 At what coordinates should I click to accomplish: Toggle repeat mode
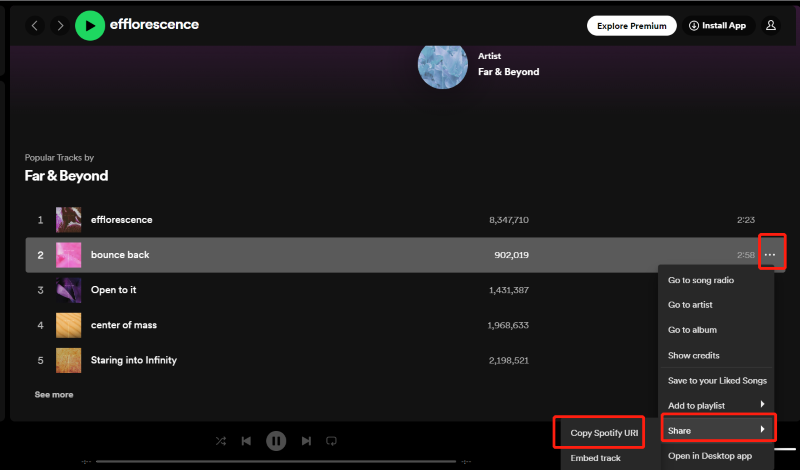tap(332, 440)
